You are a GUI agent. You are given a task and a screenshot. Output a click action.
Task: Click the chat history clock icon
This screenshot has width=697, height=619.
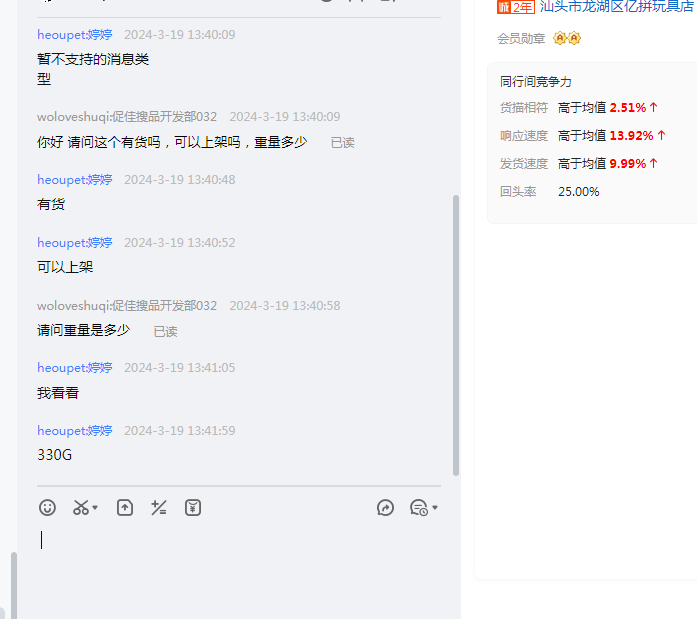[x=418, y=508]
